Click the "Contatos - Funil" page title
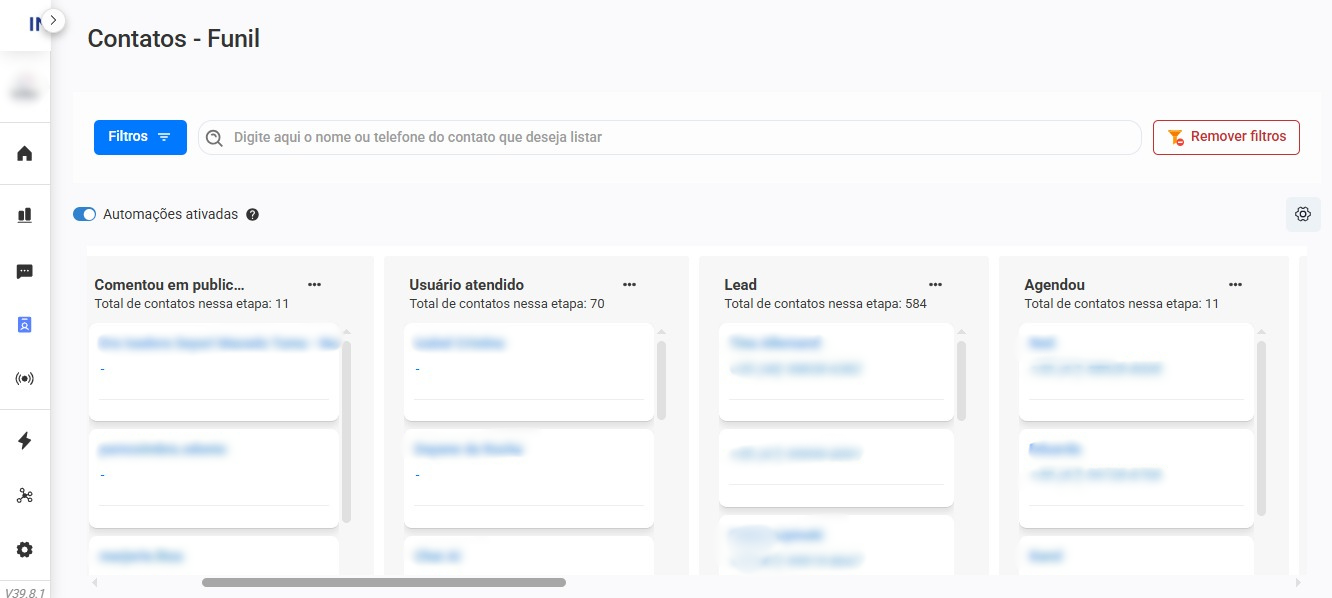 tap(174, 39)
